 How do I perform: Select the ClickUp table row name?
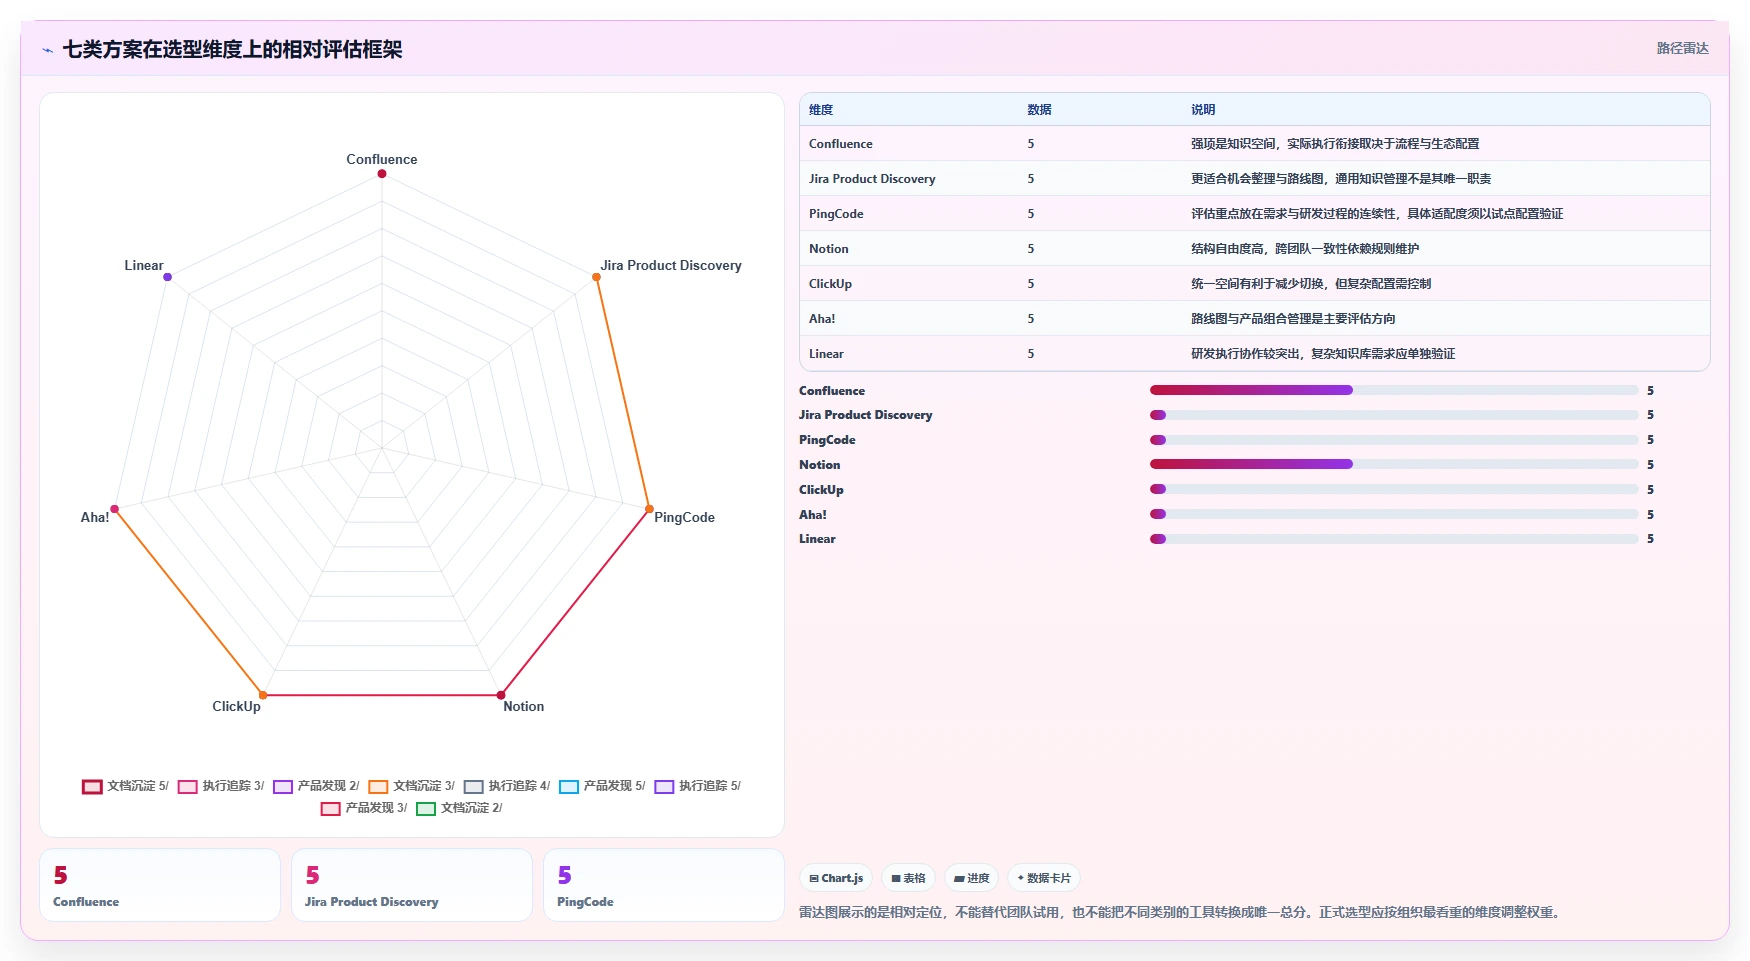[x=831, y=284]
